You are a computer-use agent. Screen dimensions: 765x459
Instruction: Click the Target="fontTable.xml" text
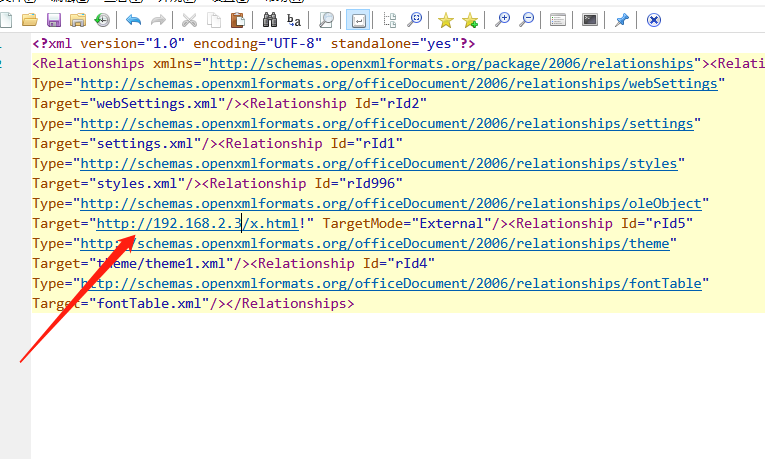[x=121, y=303]
